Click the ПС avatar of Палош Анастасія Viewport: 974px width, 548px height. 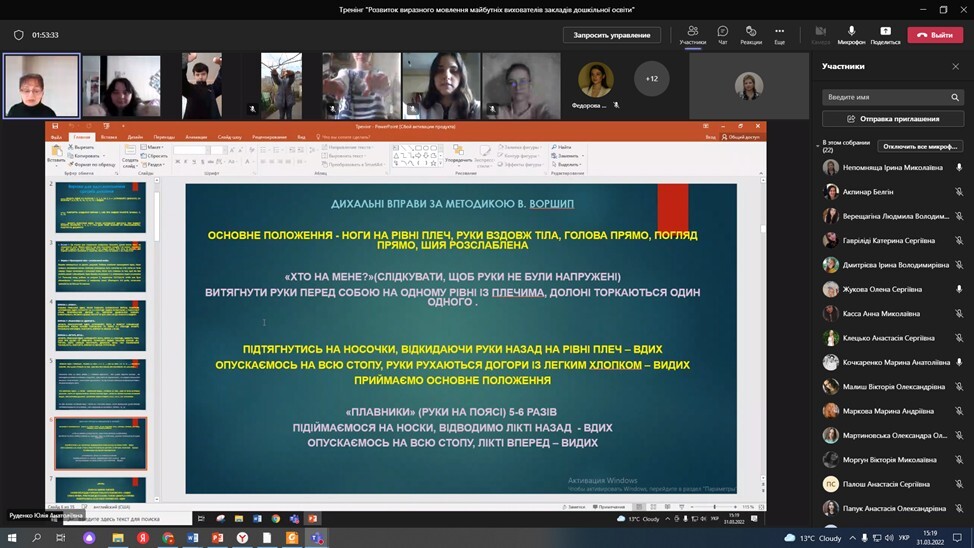click(831, 484)
